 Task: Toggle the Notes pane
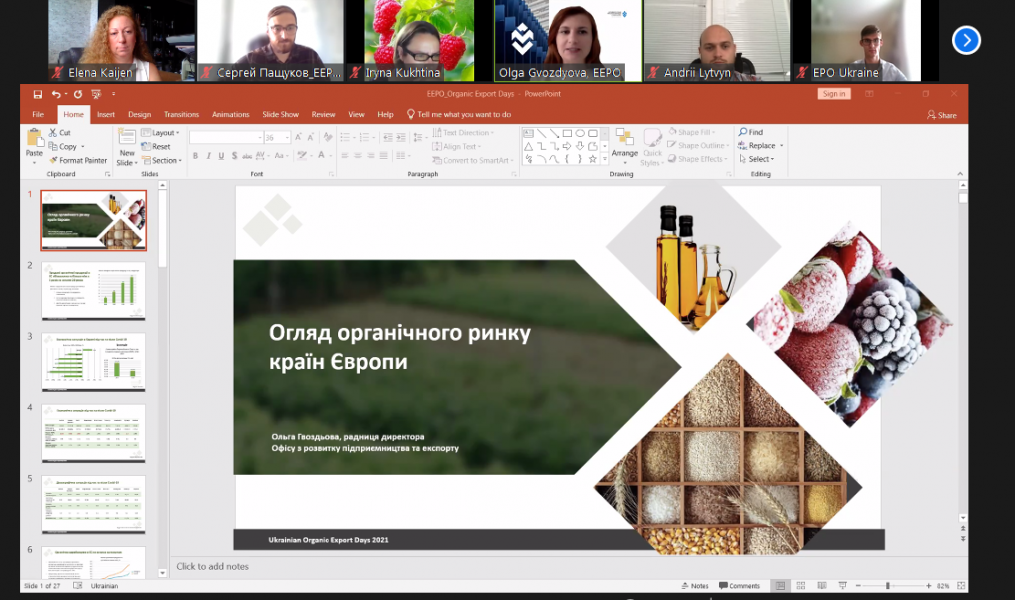(695, 586)
